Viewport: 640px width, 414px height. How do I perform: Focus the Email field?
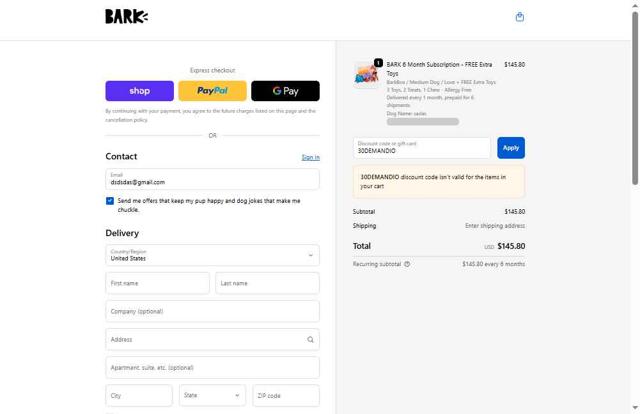click(212, 179)
